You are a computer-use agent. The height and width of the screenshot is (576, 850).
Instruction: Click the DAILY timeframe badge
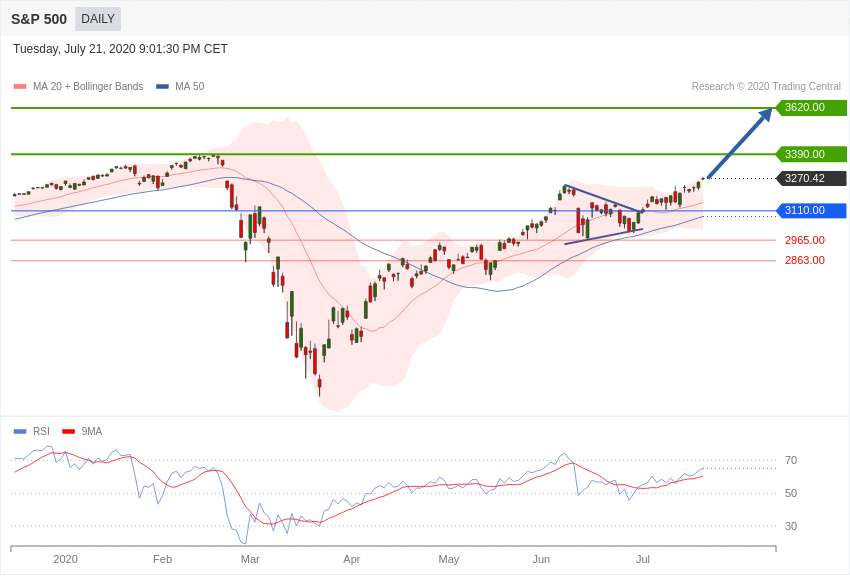[98, 19]
